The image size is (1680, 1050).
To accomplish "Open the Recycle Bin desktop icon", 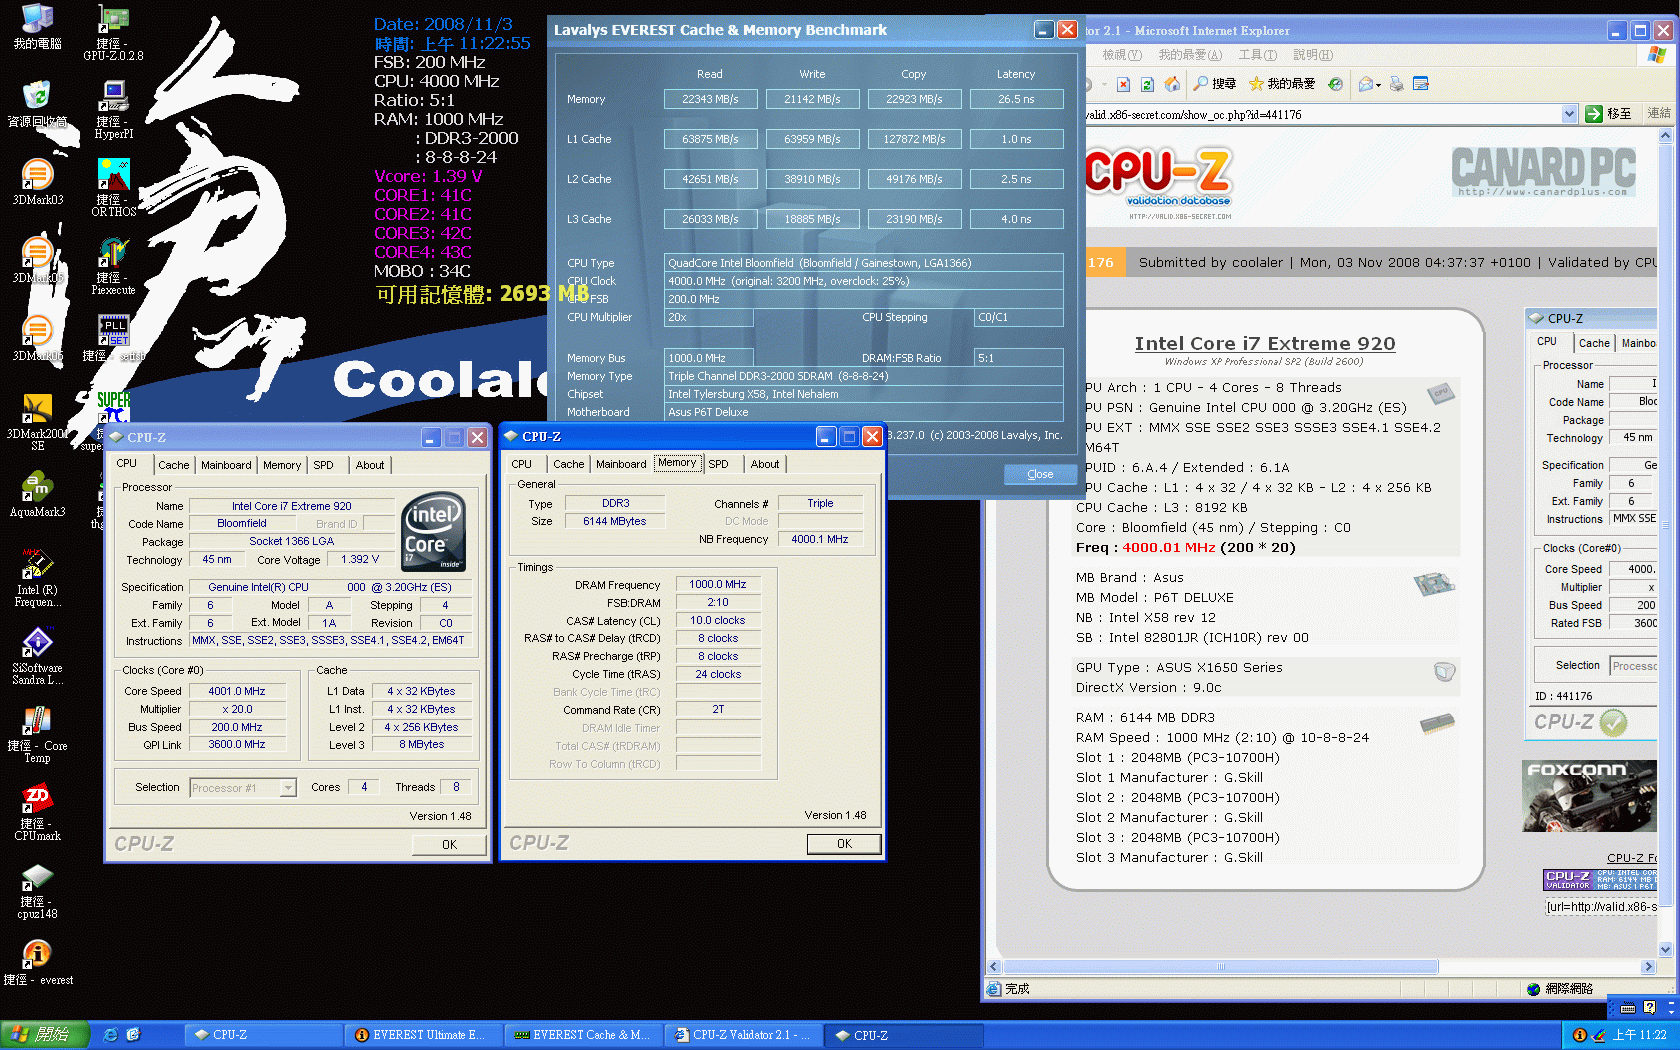I will tap(37, 104).
